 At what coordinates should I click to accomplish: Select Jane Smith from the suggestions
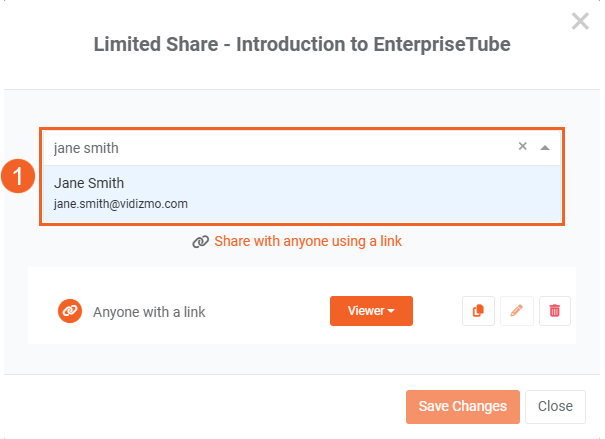(89, 183)
